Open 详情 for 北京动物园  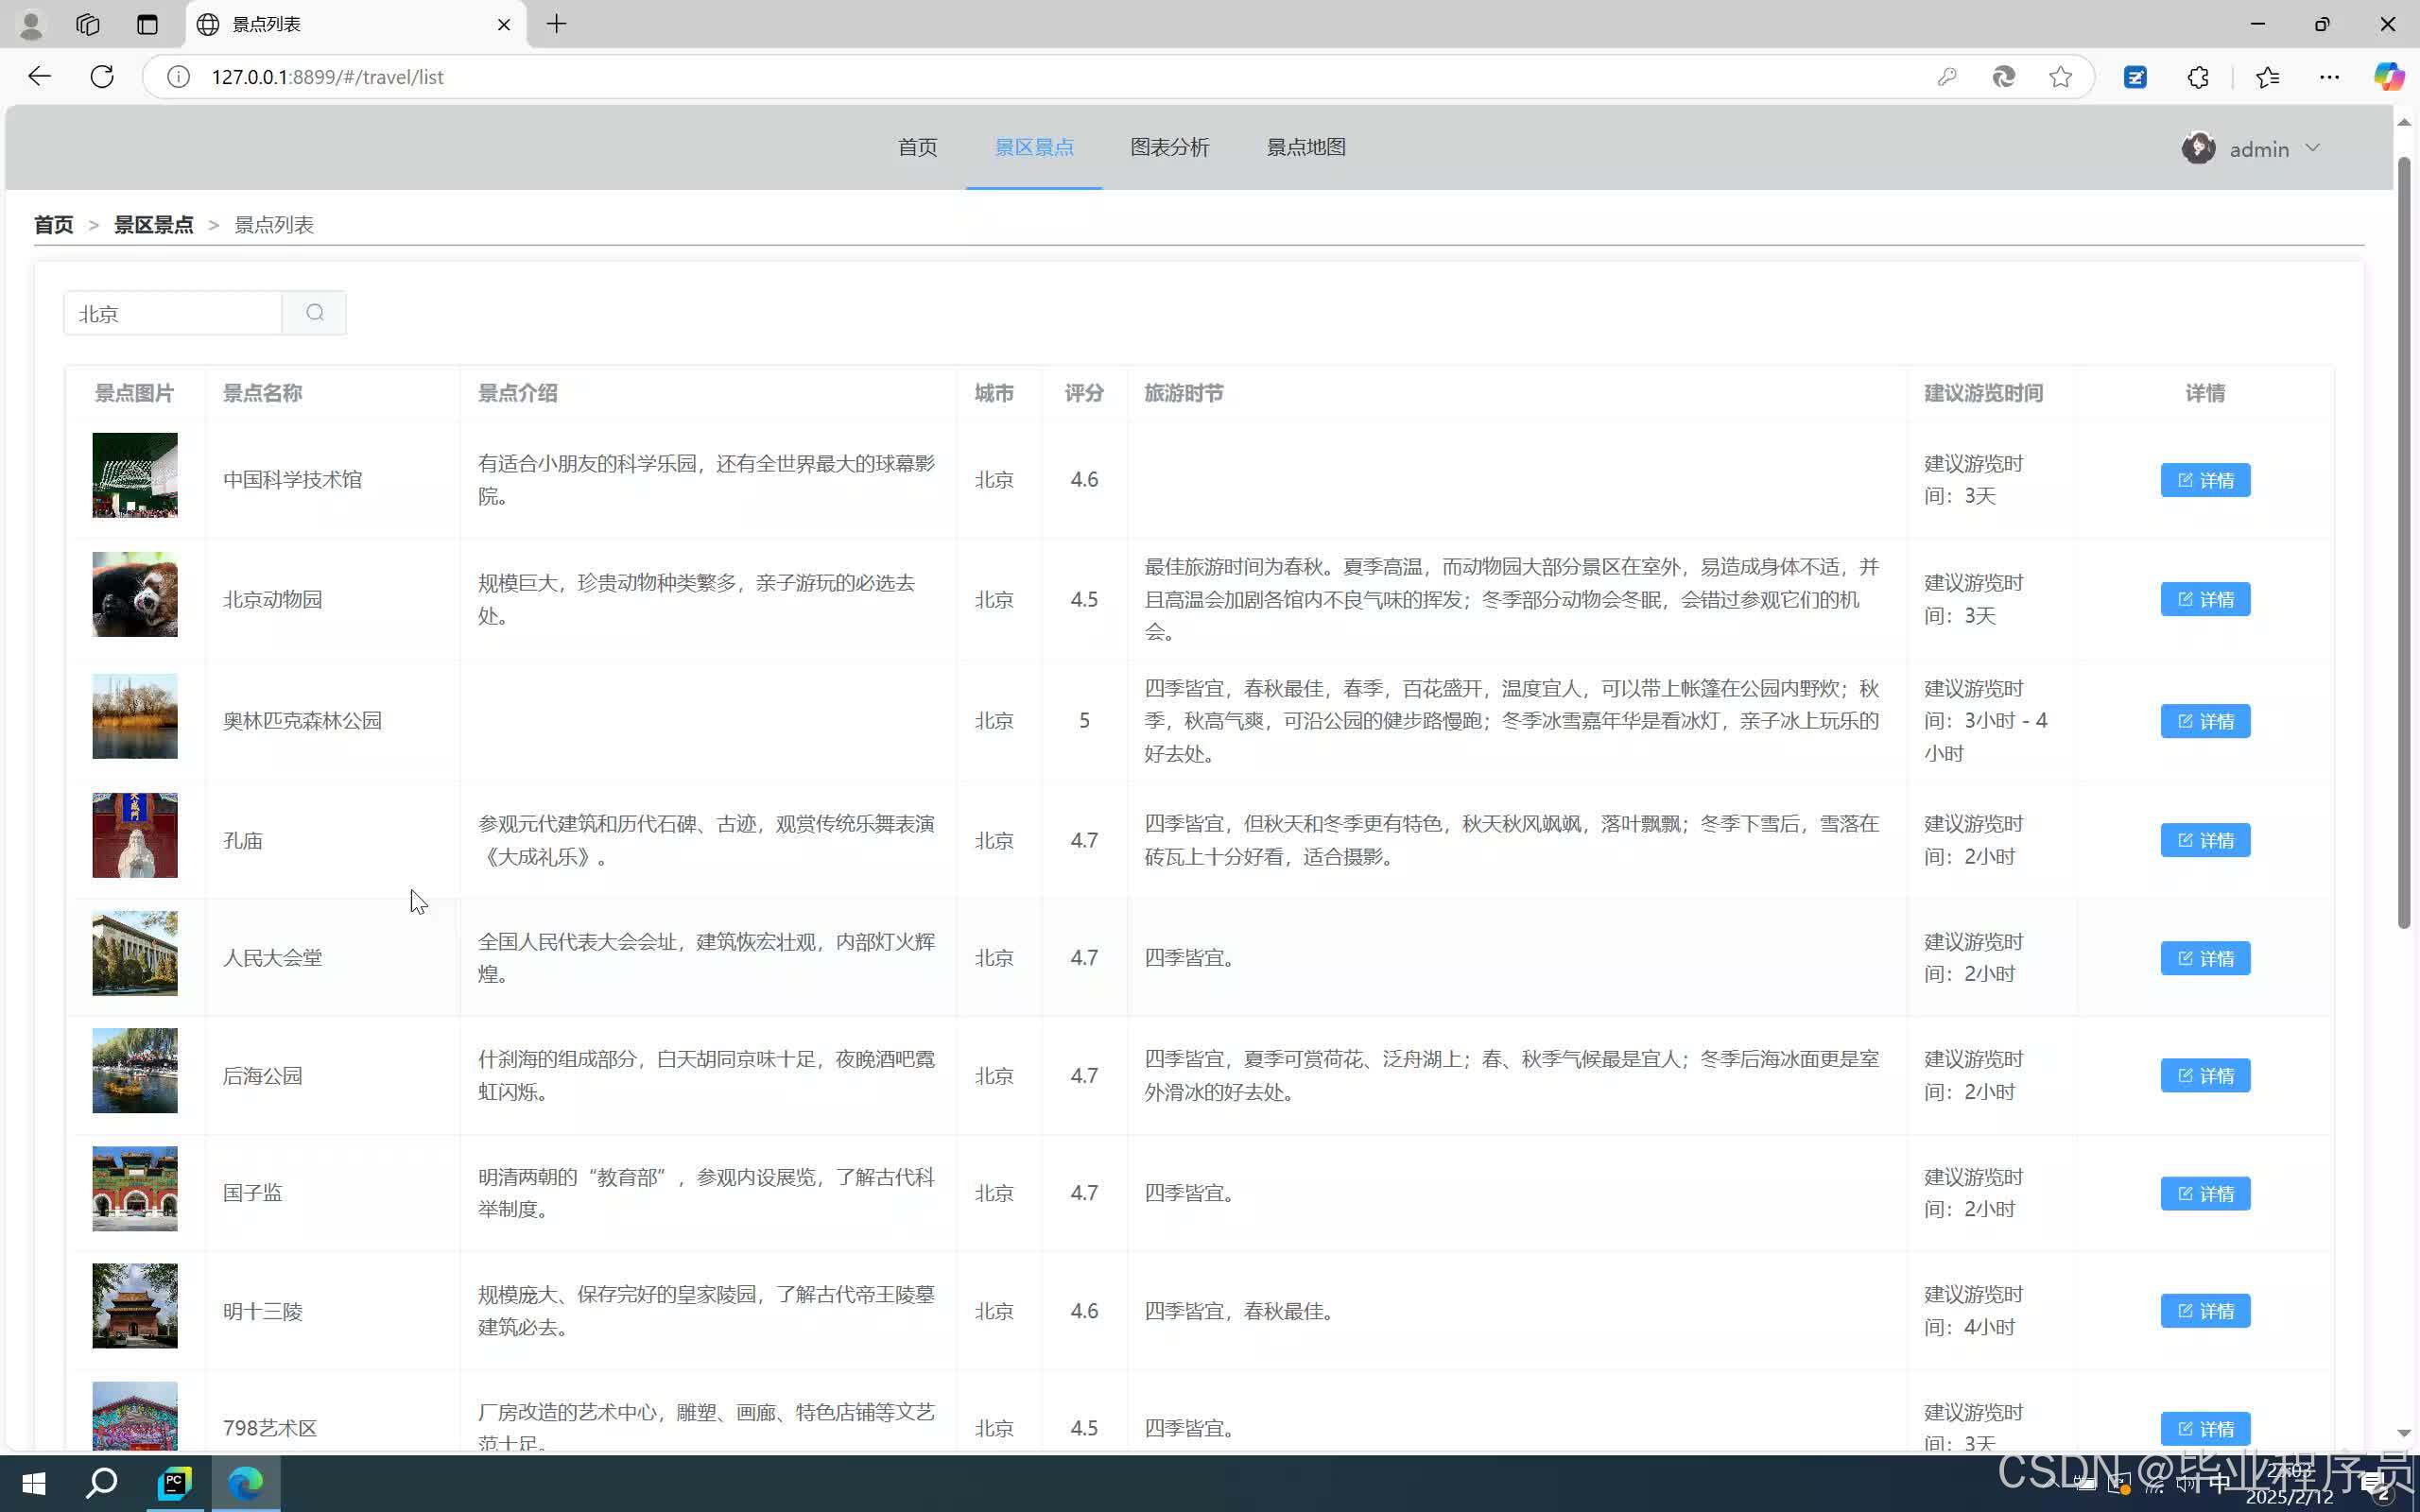[2204, 599]
